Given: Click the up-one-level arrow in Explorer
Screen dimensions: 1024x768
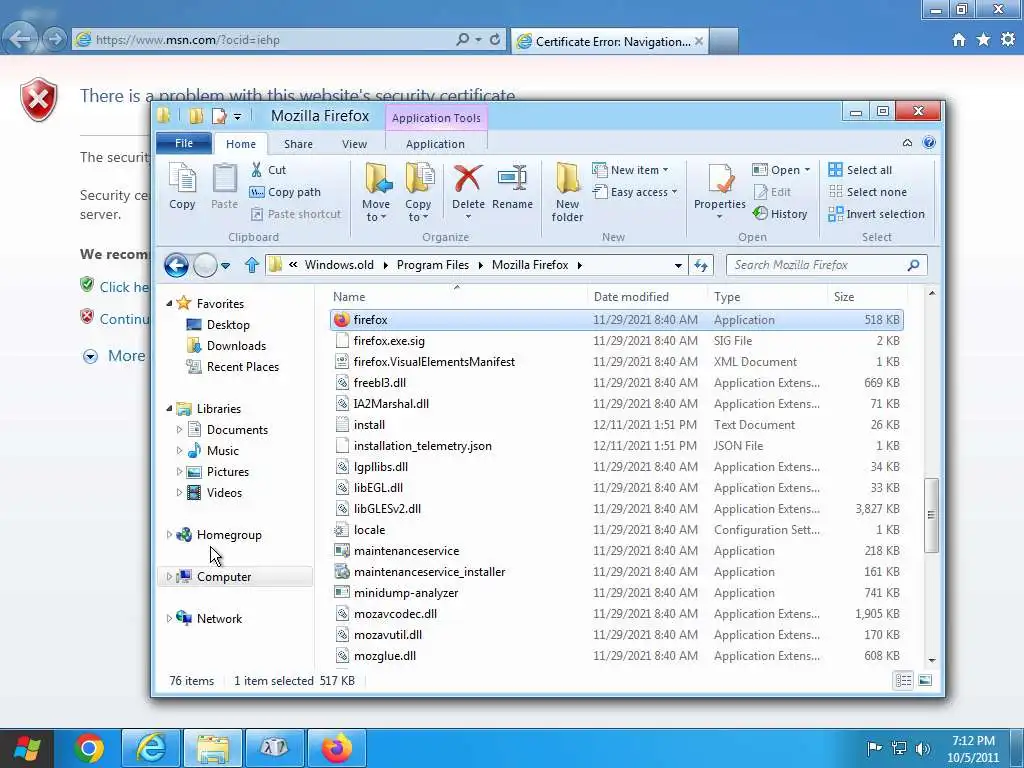Looking at the screenshot, I should [252, 265].
